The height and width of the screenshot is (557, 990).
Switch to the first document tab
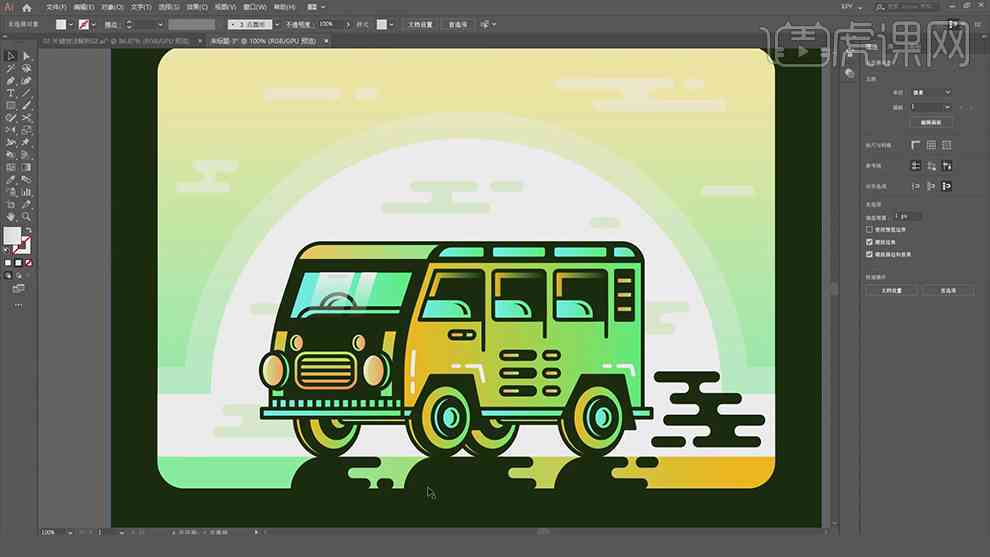click(x=117, y=41)
